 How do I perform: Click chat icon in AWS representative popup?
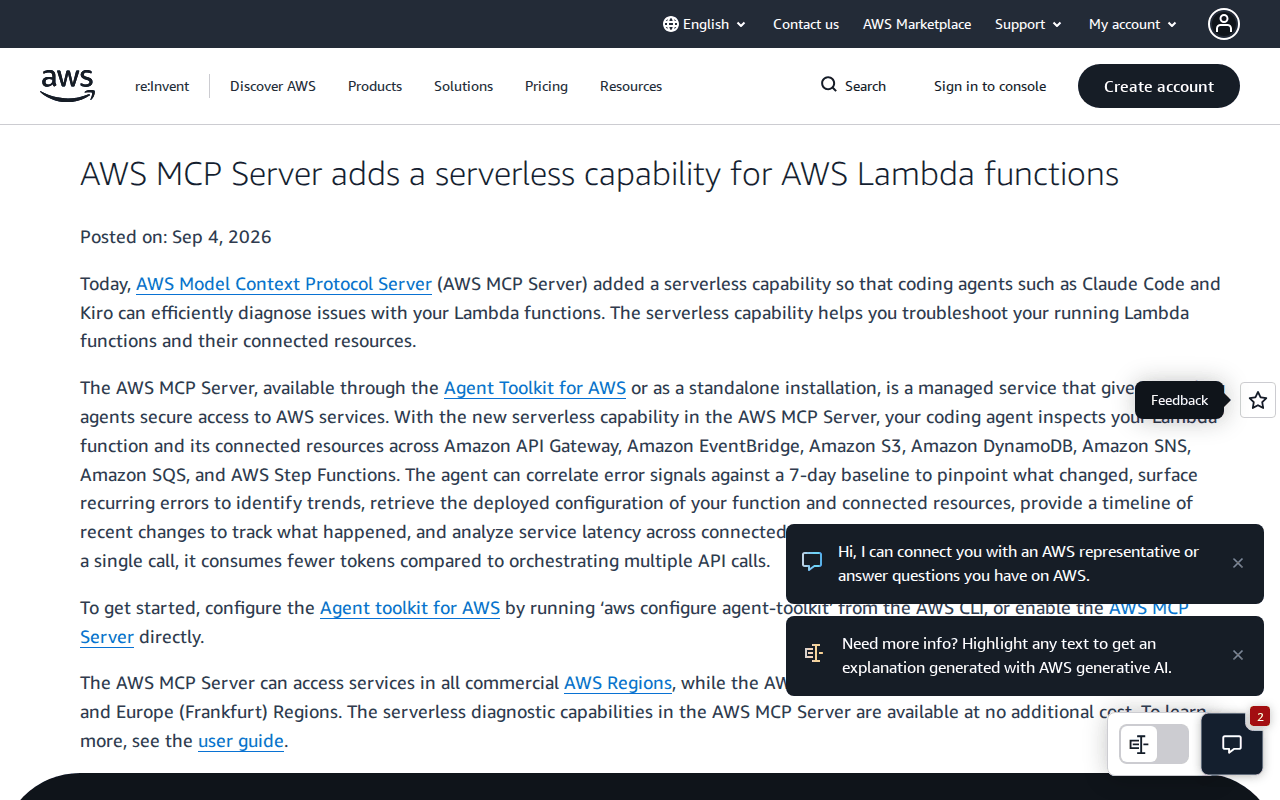pos(813,562)
